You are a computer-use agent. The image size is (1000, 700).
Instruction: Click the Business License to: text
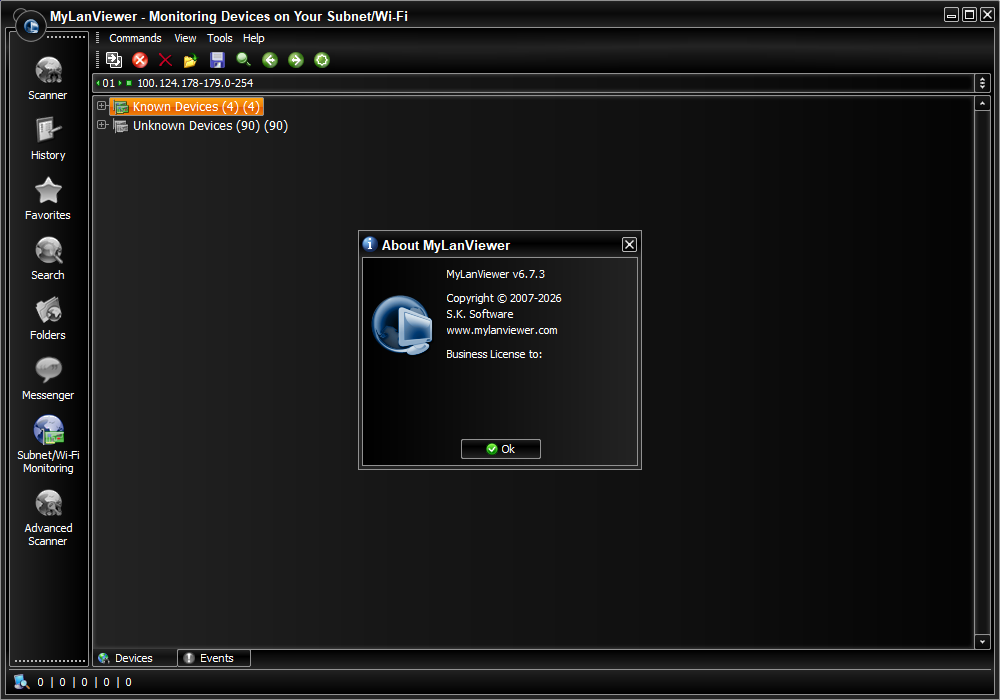click(x=494, y=354)
